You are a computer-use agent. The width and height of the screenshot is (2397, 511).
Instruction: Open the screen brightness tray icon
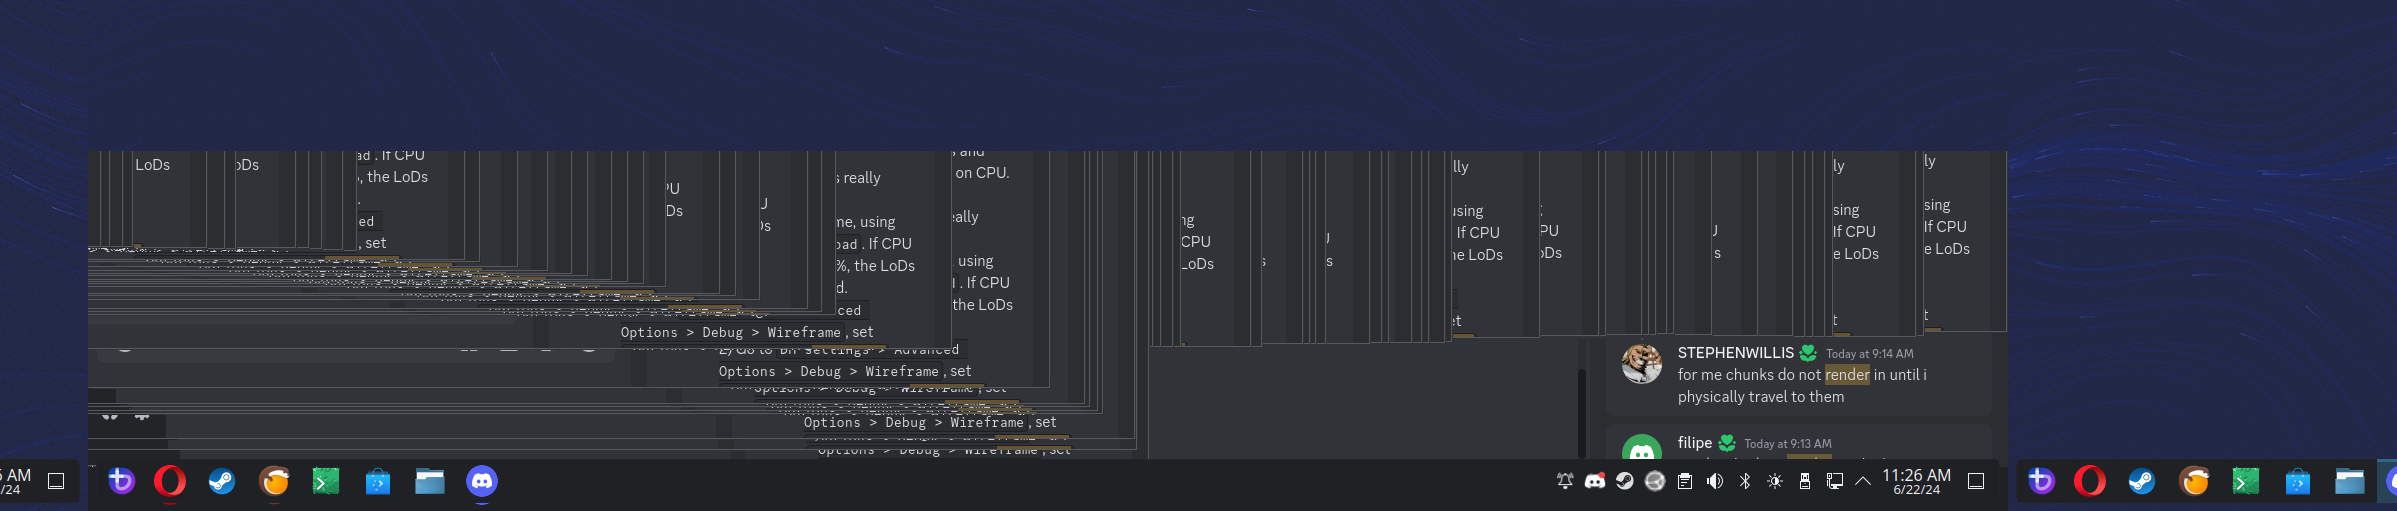[x=1775, y=481]
